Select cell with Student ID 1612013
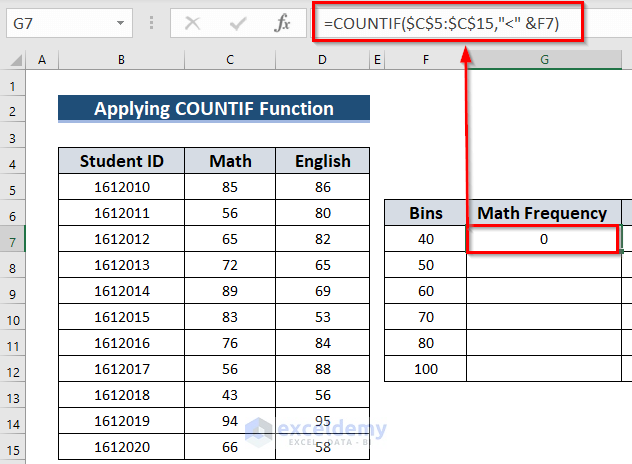The width and height of the screenshot is (632, 464). pos(121,265)
